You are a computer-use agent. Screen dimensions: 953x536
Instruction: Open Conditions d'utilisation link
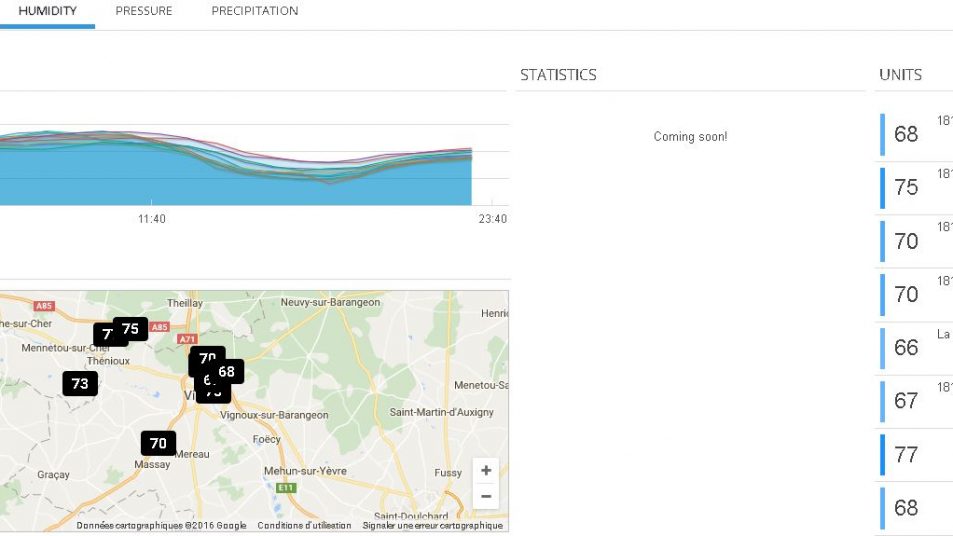[304, 526]
